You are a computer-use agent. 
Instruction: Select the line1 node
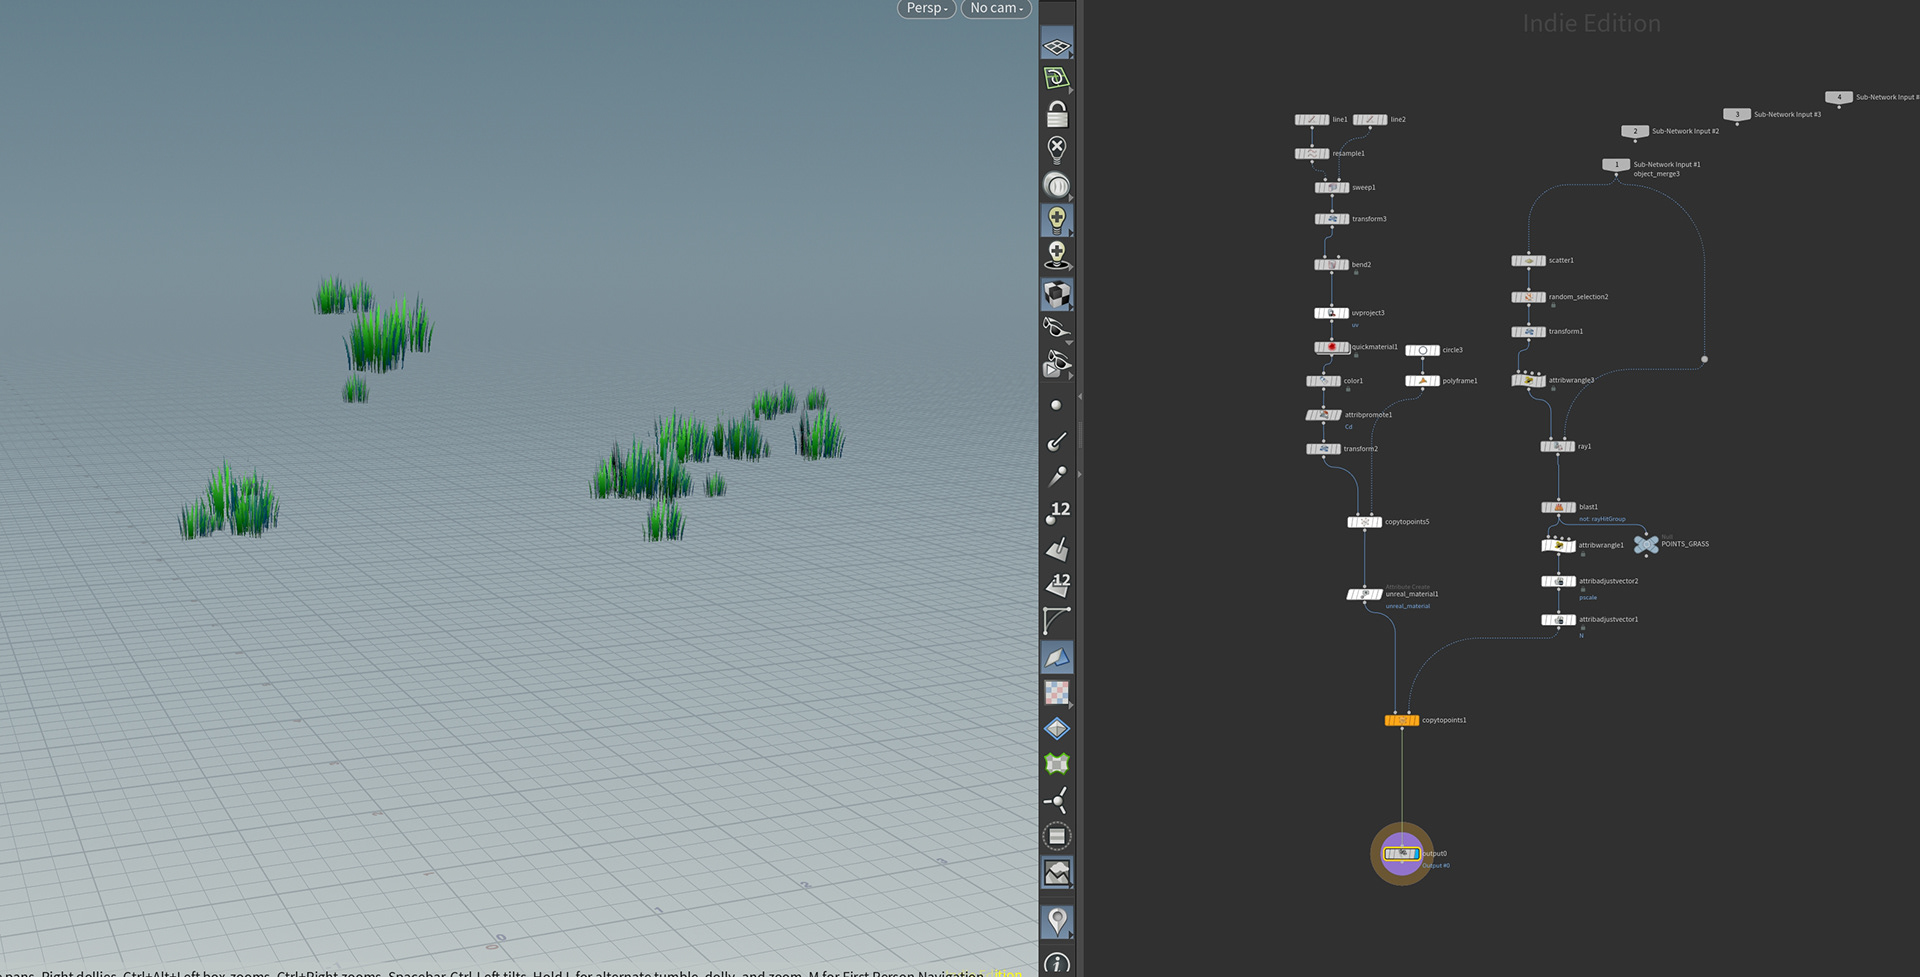pyautogui.click(x=1311, y=120)
